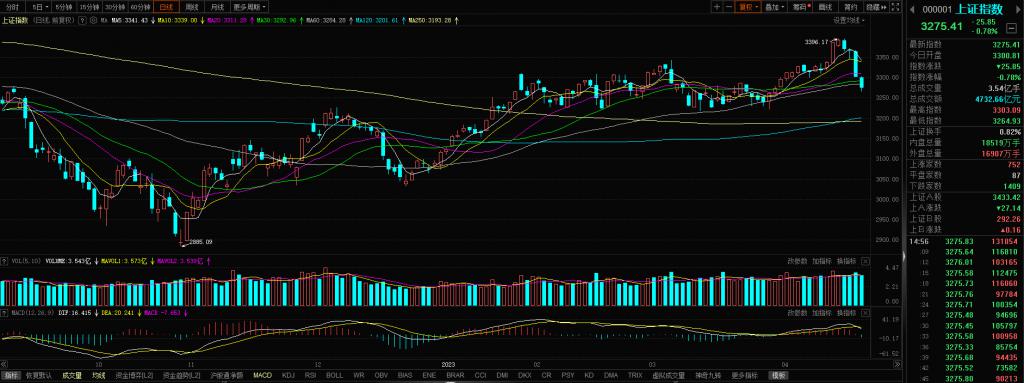Viewport: 1024px width, 383px height.
Task: Toggle the 画线 drawing line mode
Action: tap(826, 7)
